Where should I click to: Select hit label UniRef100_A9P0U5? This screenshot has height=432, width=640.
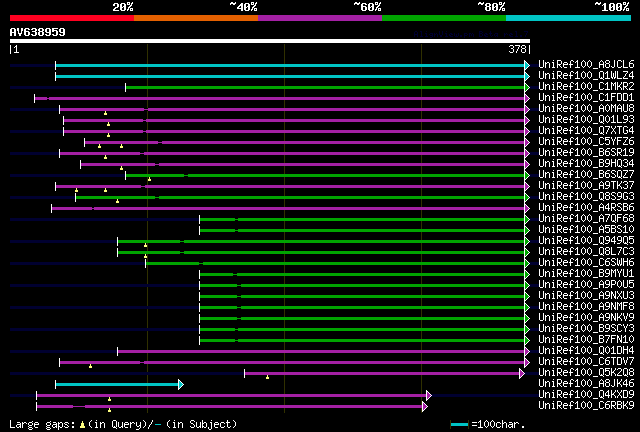coord(586,284)
